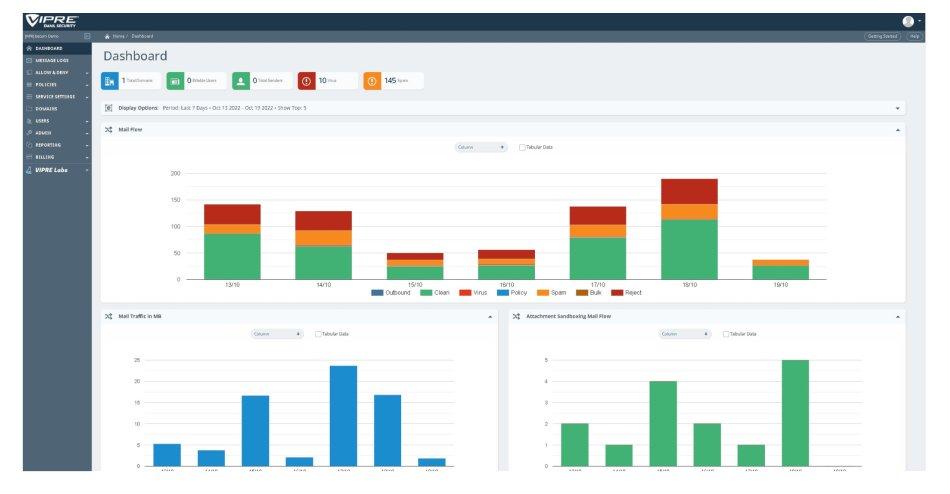Click the blue Total Domains card icon
Image resolution: width=950 pixels, height=494 pixels.
(x=110, y=81)
